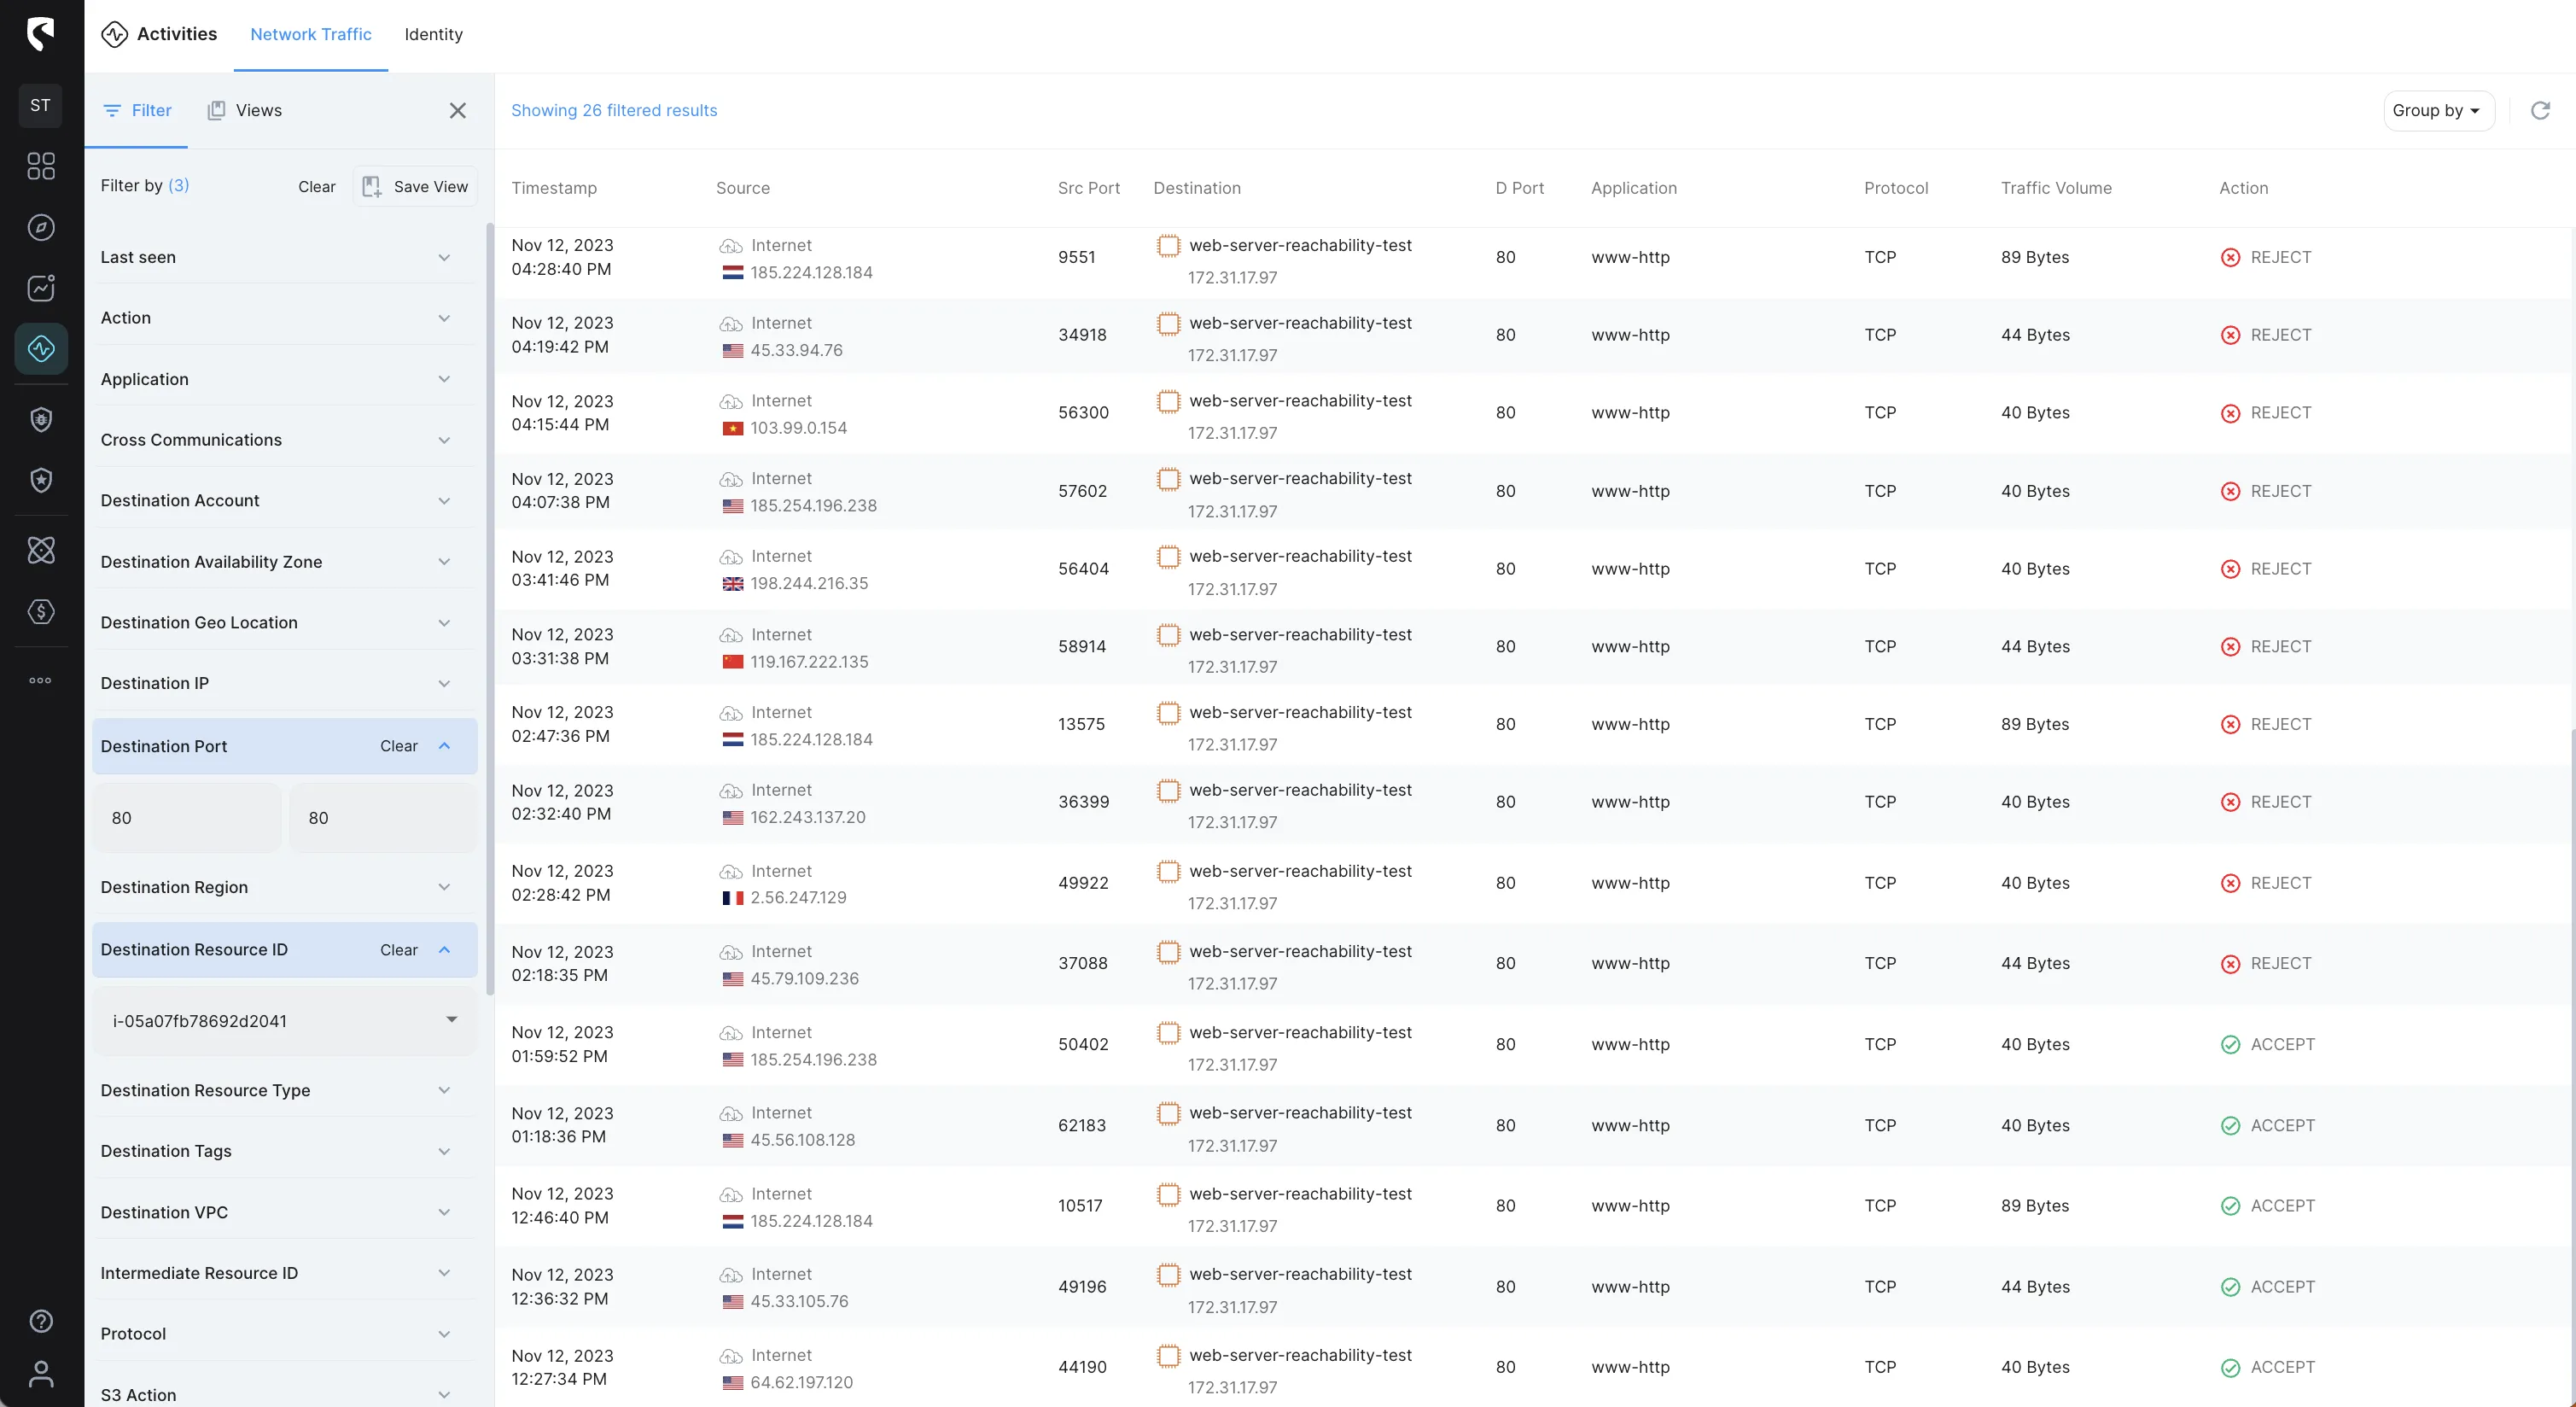Click the Internet cloud icon for 103.99.0.154
Viewport: 2576px width, 1407px height.
click(x=731, y=402)
